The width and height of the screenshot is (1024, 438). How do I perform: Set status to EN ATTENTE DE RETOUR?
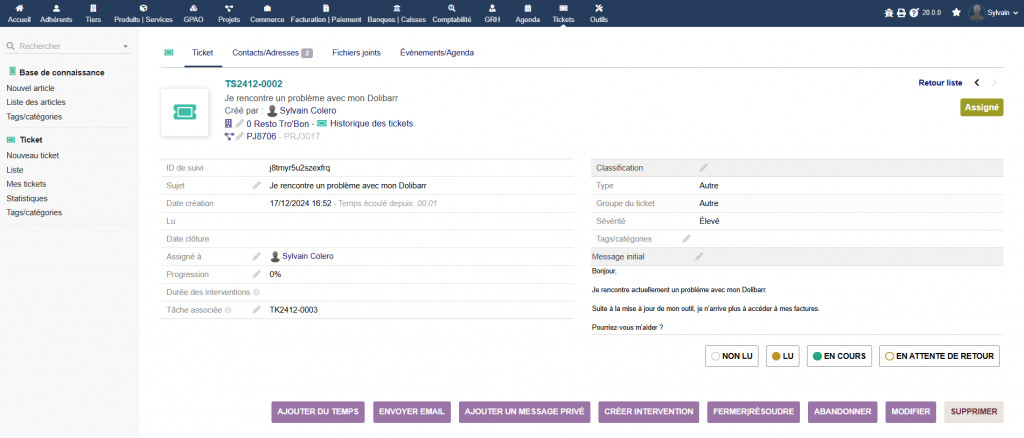click(x=939, y=356)
